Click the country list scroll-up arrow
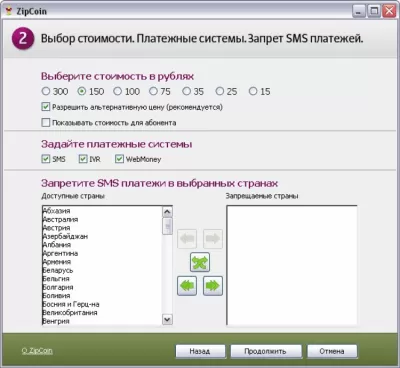This screenshot has width=400, height=368. [x=167, y=212]
